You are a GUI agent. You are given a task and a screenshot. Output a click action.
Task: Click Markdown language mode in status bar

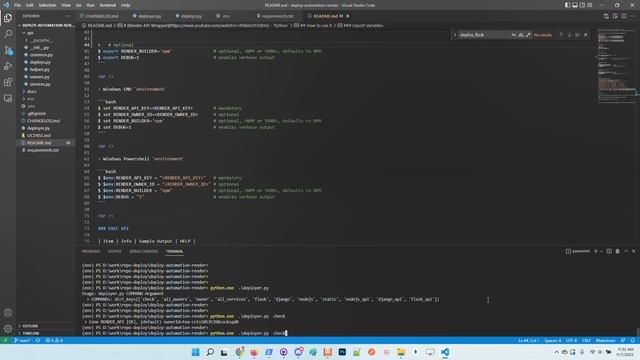point(605,340)
